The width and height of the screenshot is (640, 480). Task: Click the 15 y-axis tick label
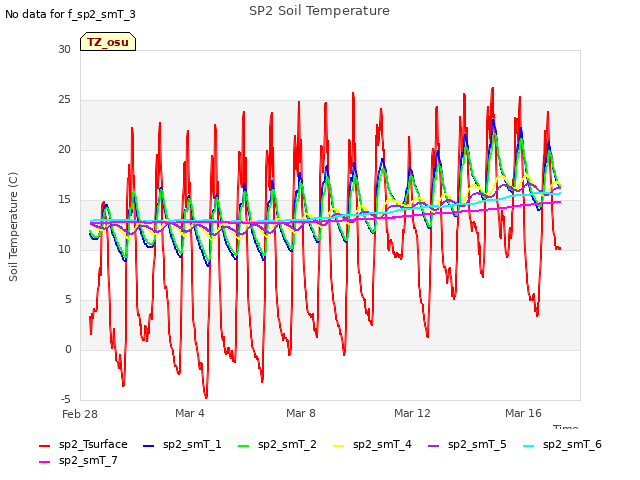(64, 200)
